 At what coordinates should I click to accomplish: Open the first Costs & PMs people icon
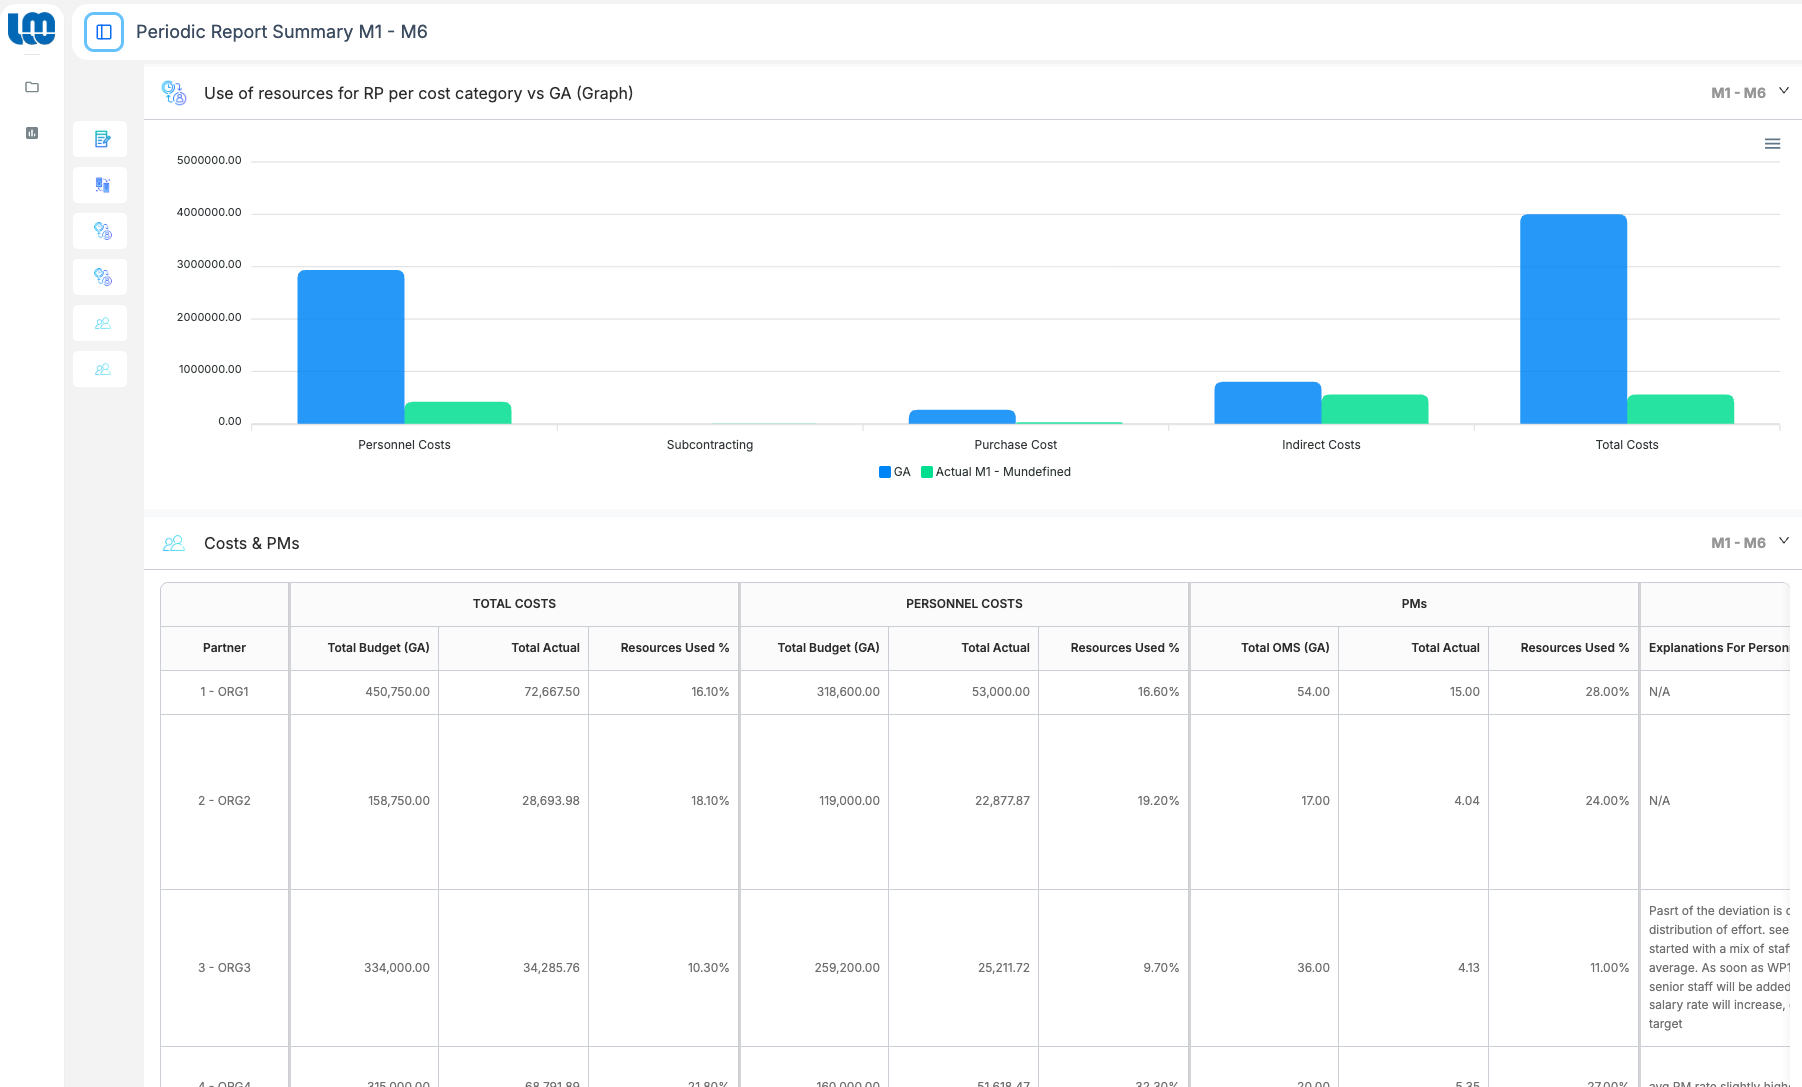100,322
